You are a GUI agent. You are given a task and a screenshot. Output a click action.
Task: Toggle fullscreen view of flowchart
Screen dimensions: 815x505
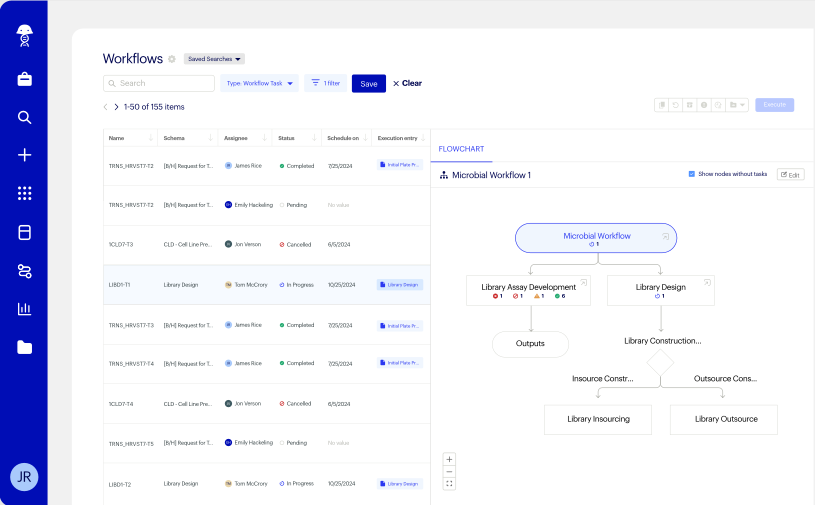(449, 483)
